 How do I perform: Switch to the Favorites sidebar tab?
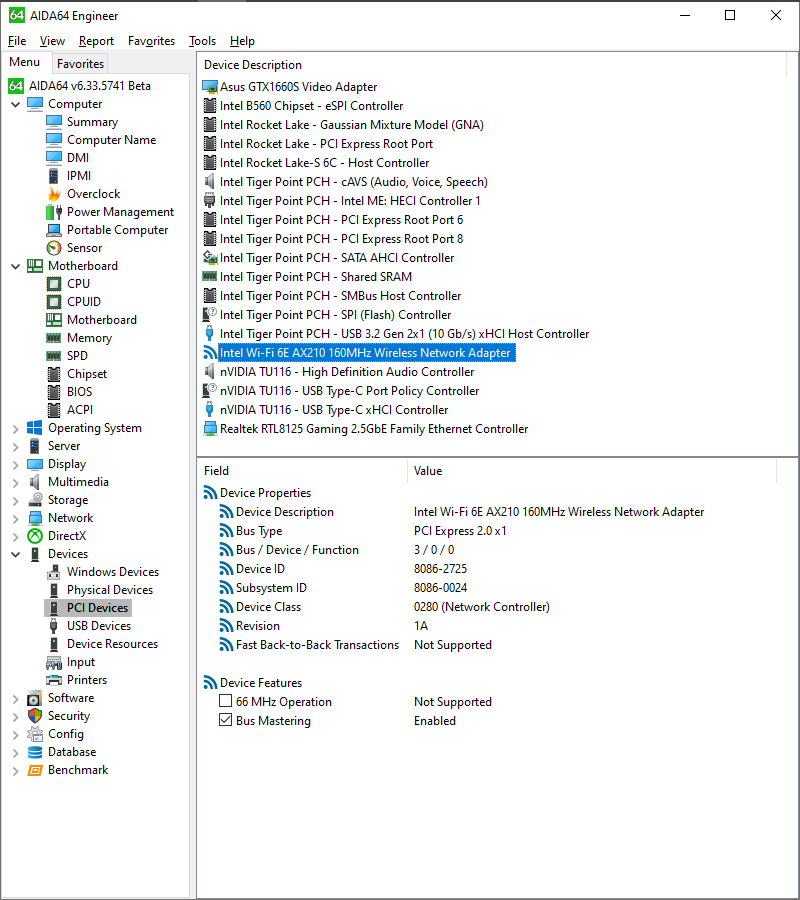[x=80, y=64]
